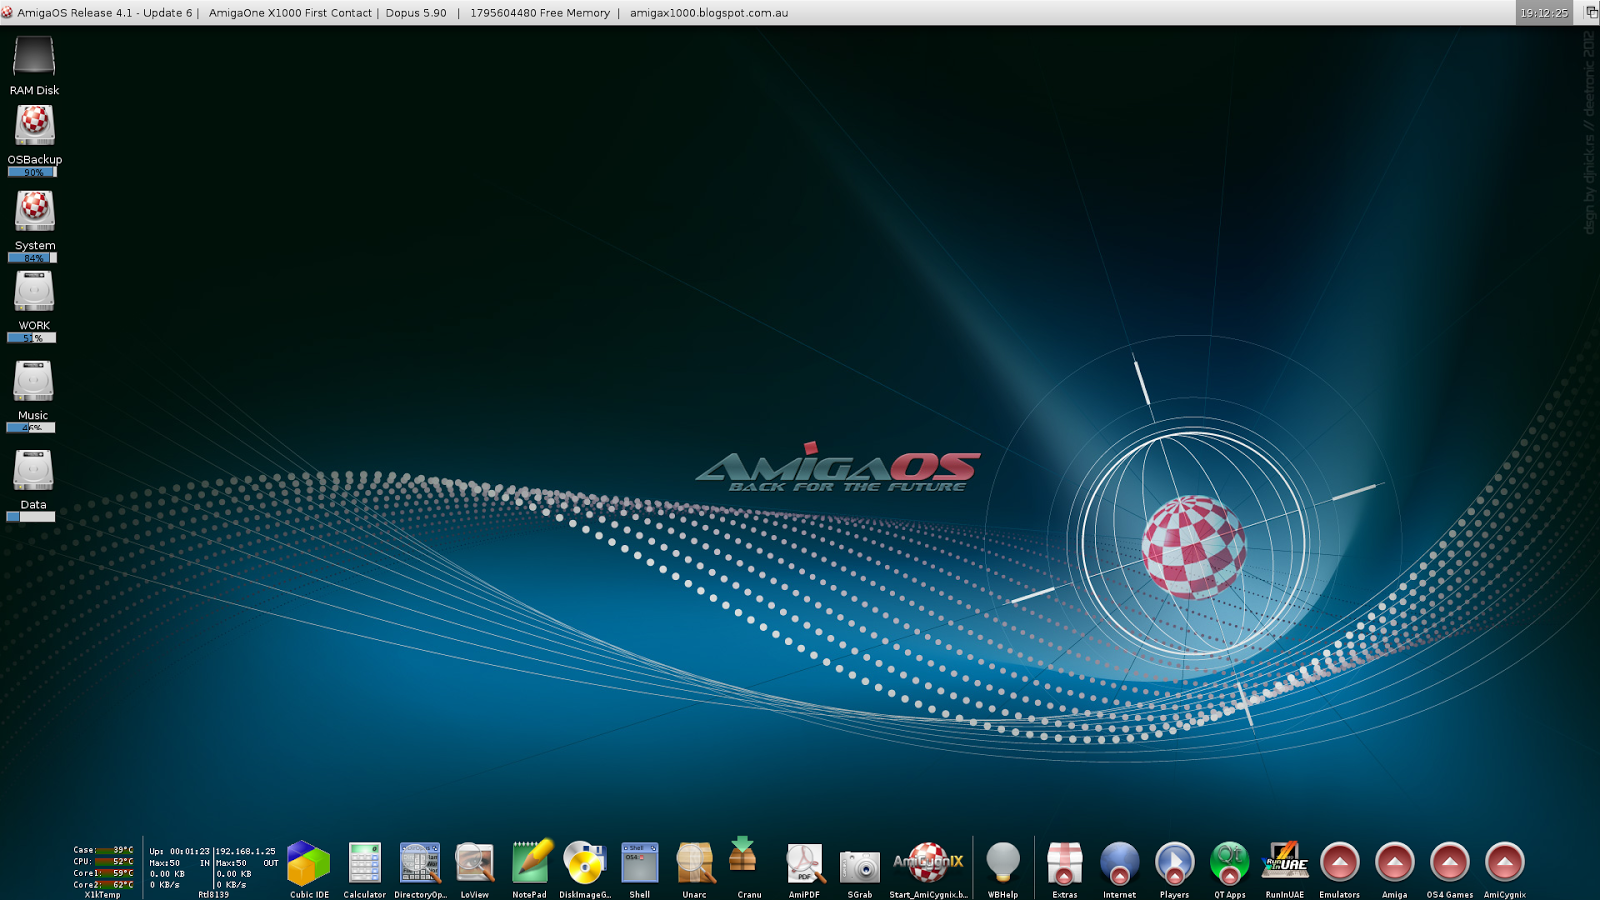Click the '1795604480 Free Memory' readout
1600x900 pixels.
540,13
